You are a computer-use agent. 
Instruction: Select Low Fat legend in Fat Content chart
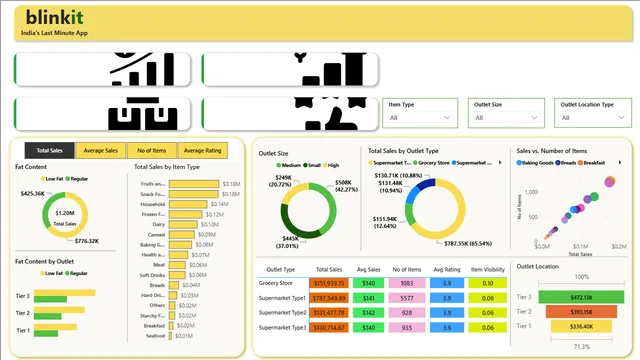[x=52, y=179]
